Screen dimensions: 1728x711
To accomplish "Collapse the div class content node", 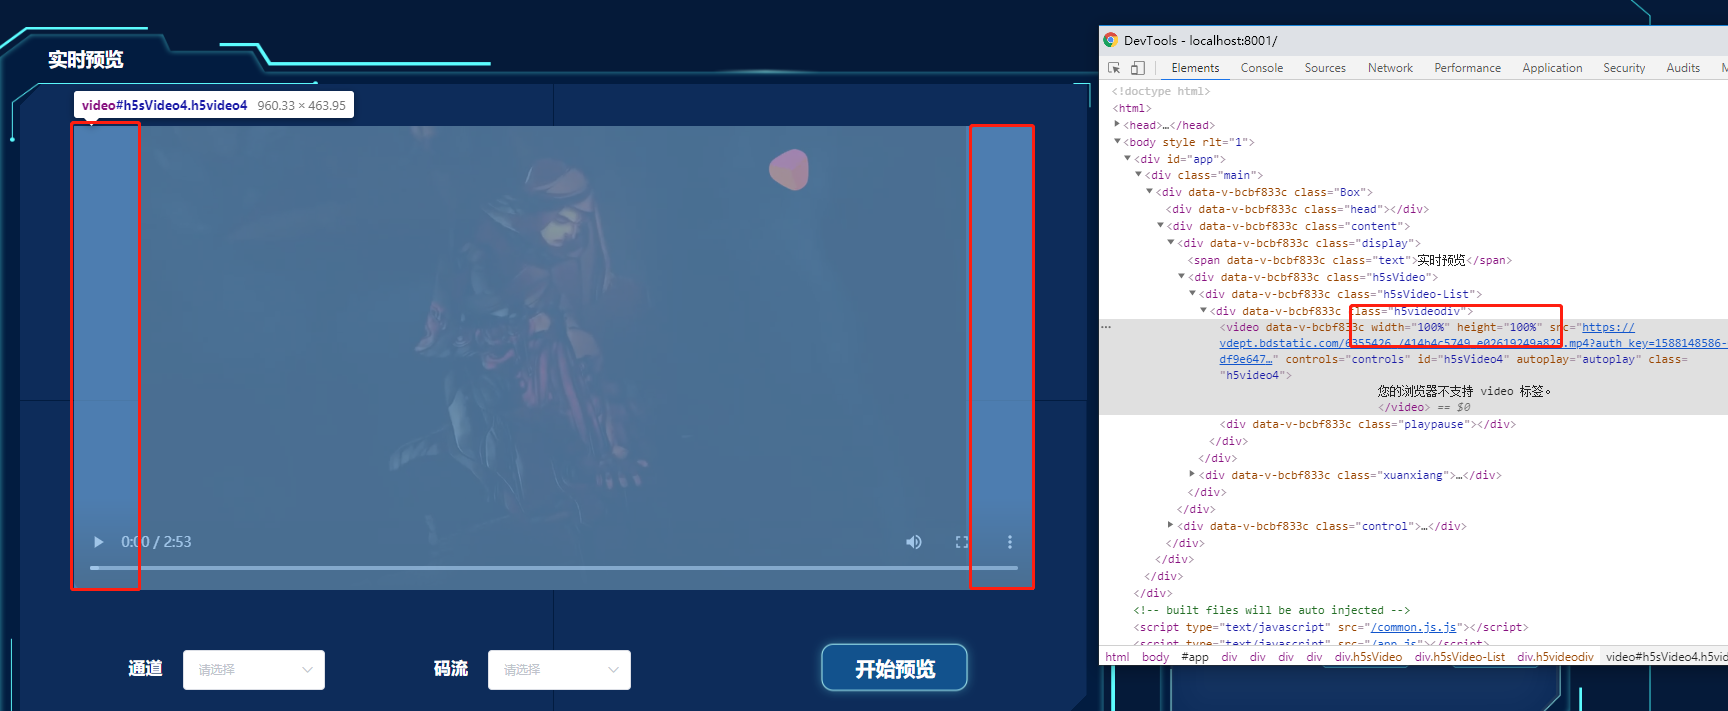I will pyautogui.click(x=1161, y=225).
